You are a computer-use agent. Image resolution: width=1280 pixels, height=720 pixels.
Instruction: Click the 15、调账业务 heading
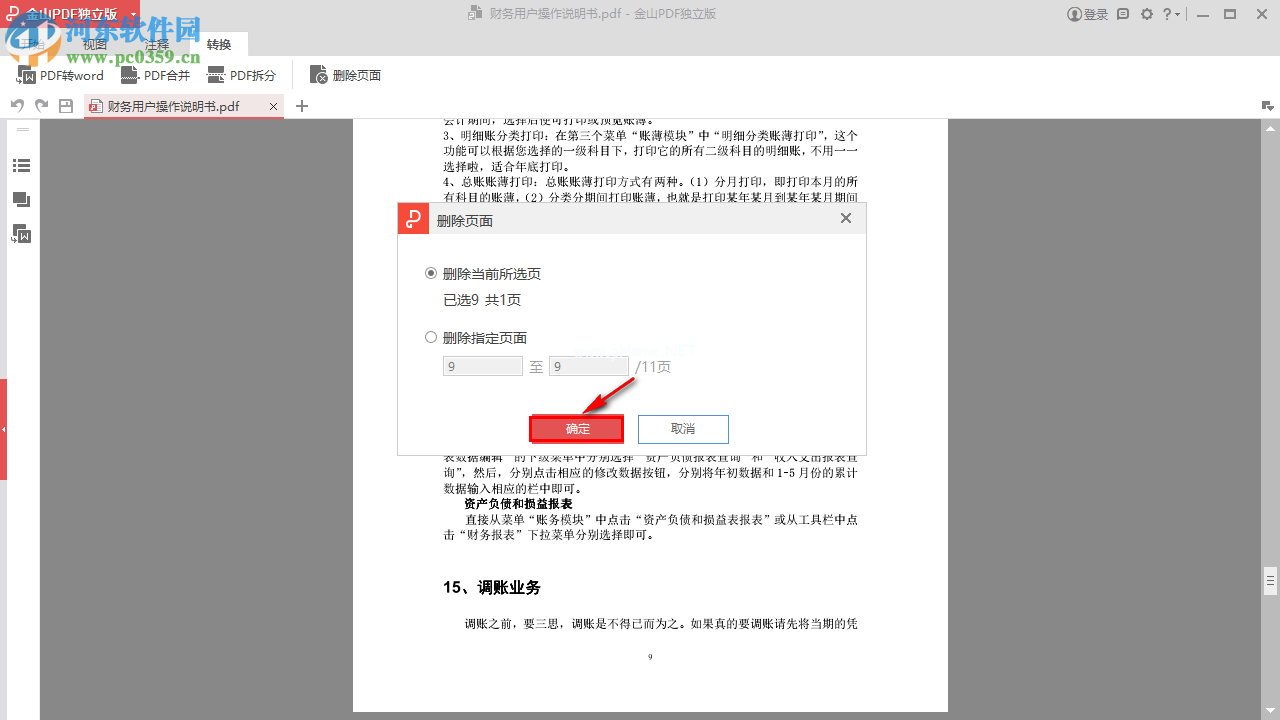click(492, 587)
